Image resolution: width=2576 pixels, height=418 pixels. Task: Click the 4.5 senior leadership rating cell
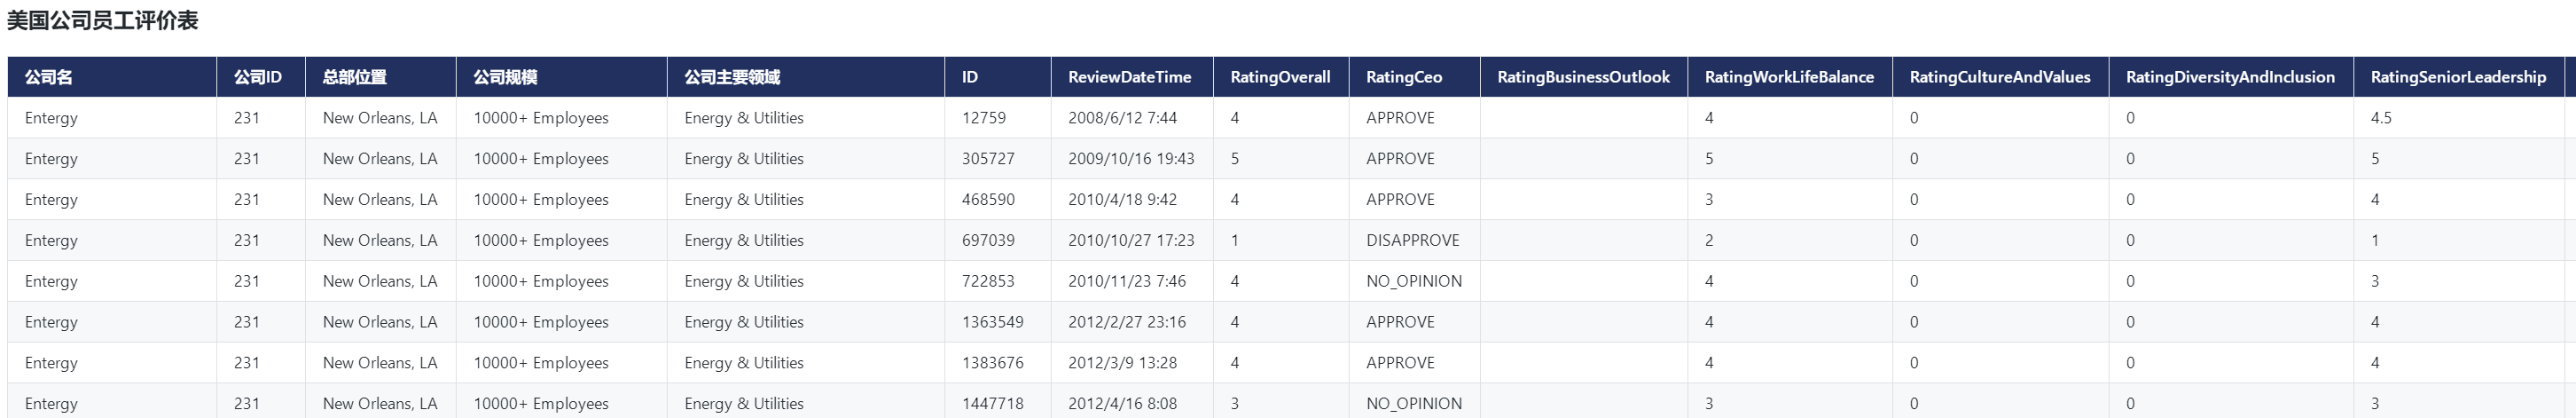[x=2380, y=118]
